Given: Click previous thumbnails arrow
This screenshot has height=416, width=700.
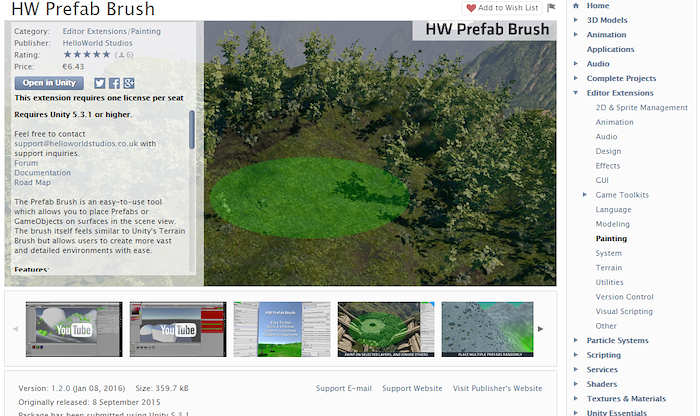Looking at the screenshot, I should click(x=15, y=329).
